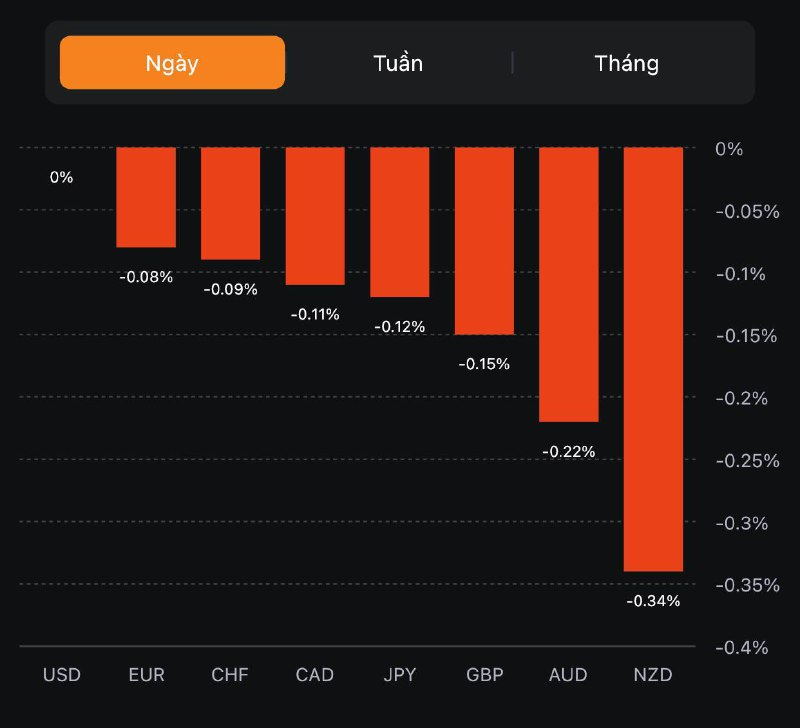Open the Tháng tab
Screen dimensions: 800x728
[626, 63]
